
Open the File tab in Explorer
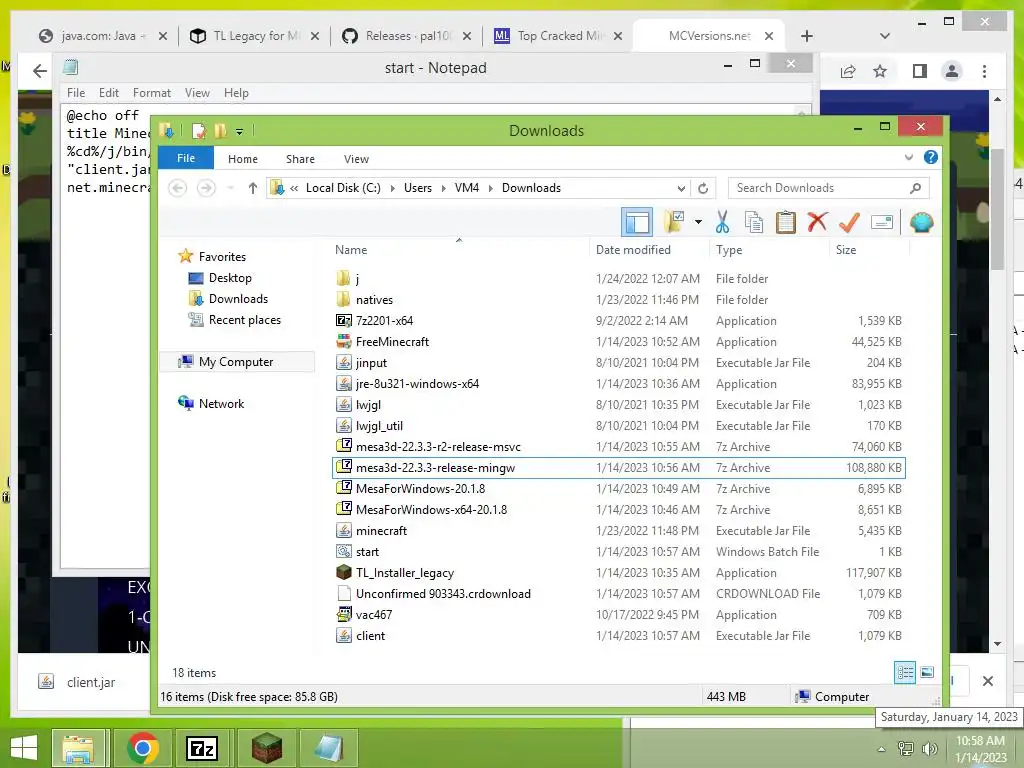point(186,158)
